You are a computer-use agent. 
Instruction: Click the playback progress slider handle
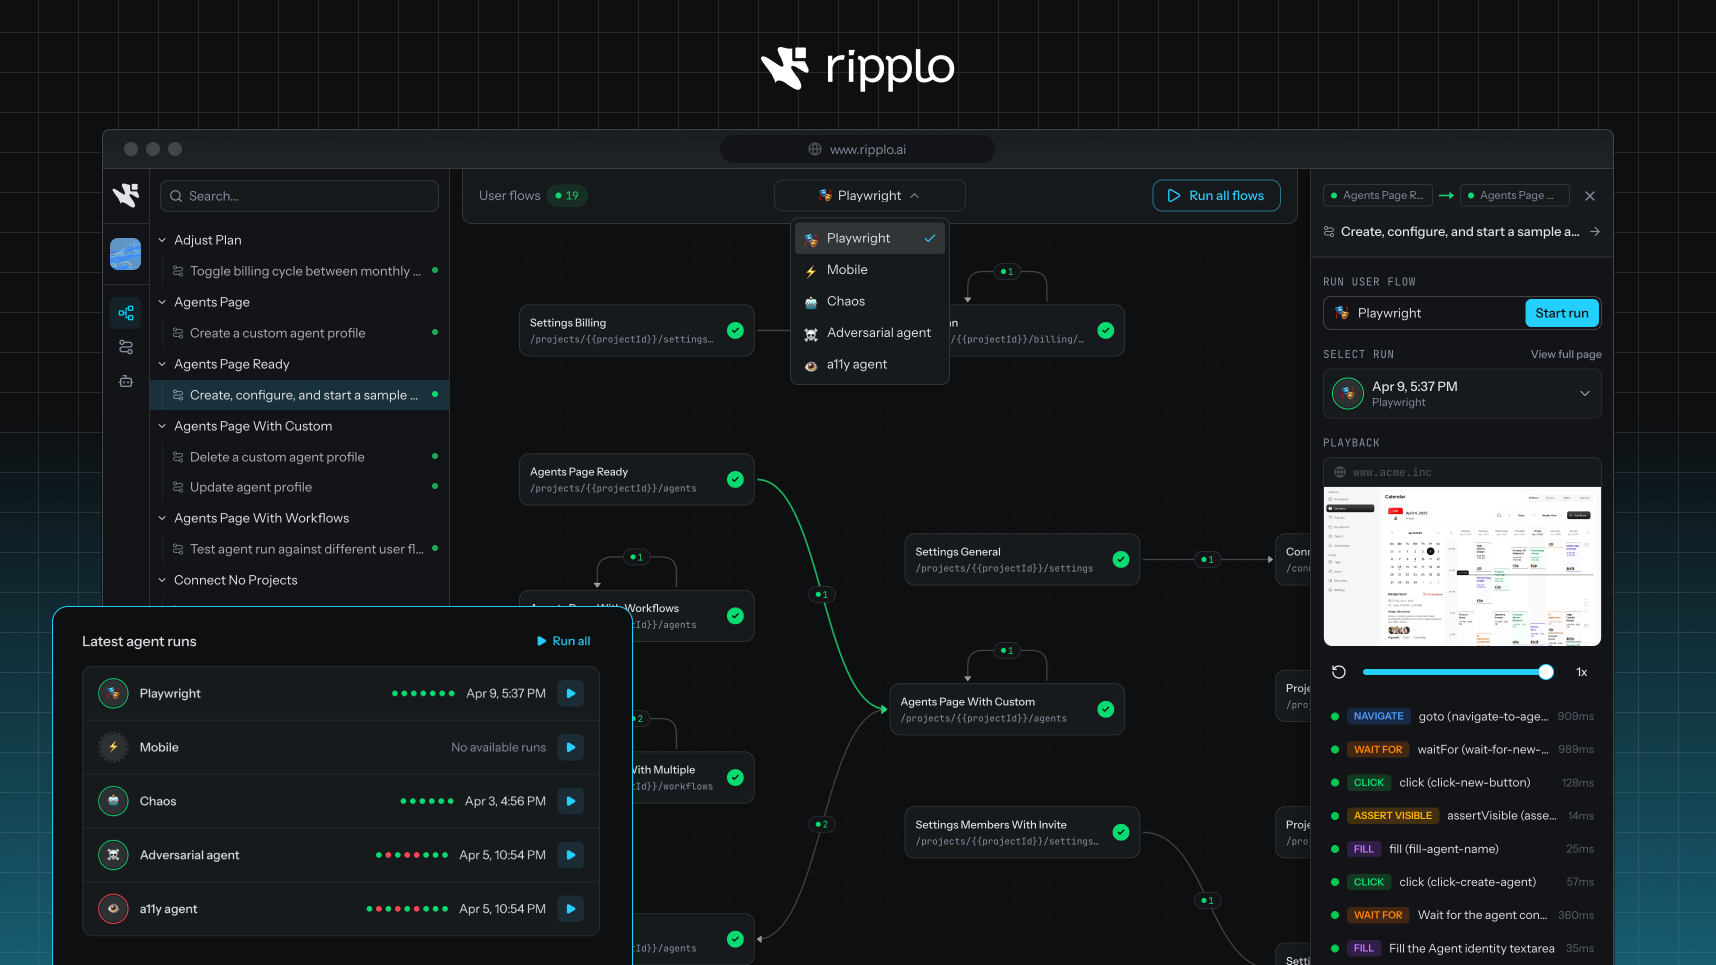click(1546, 672)
